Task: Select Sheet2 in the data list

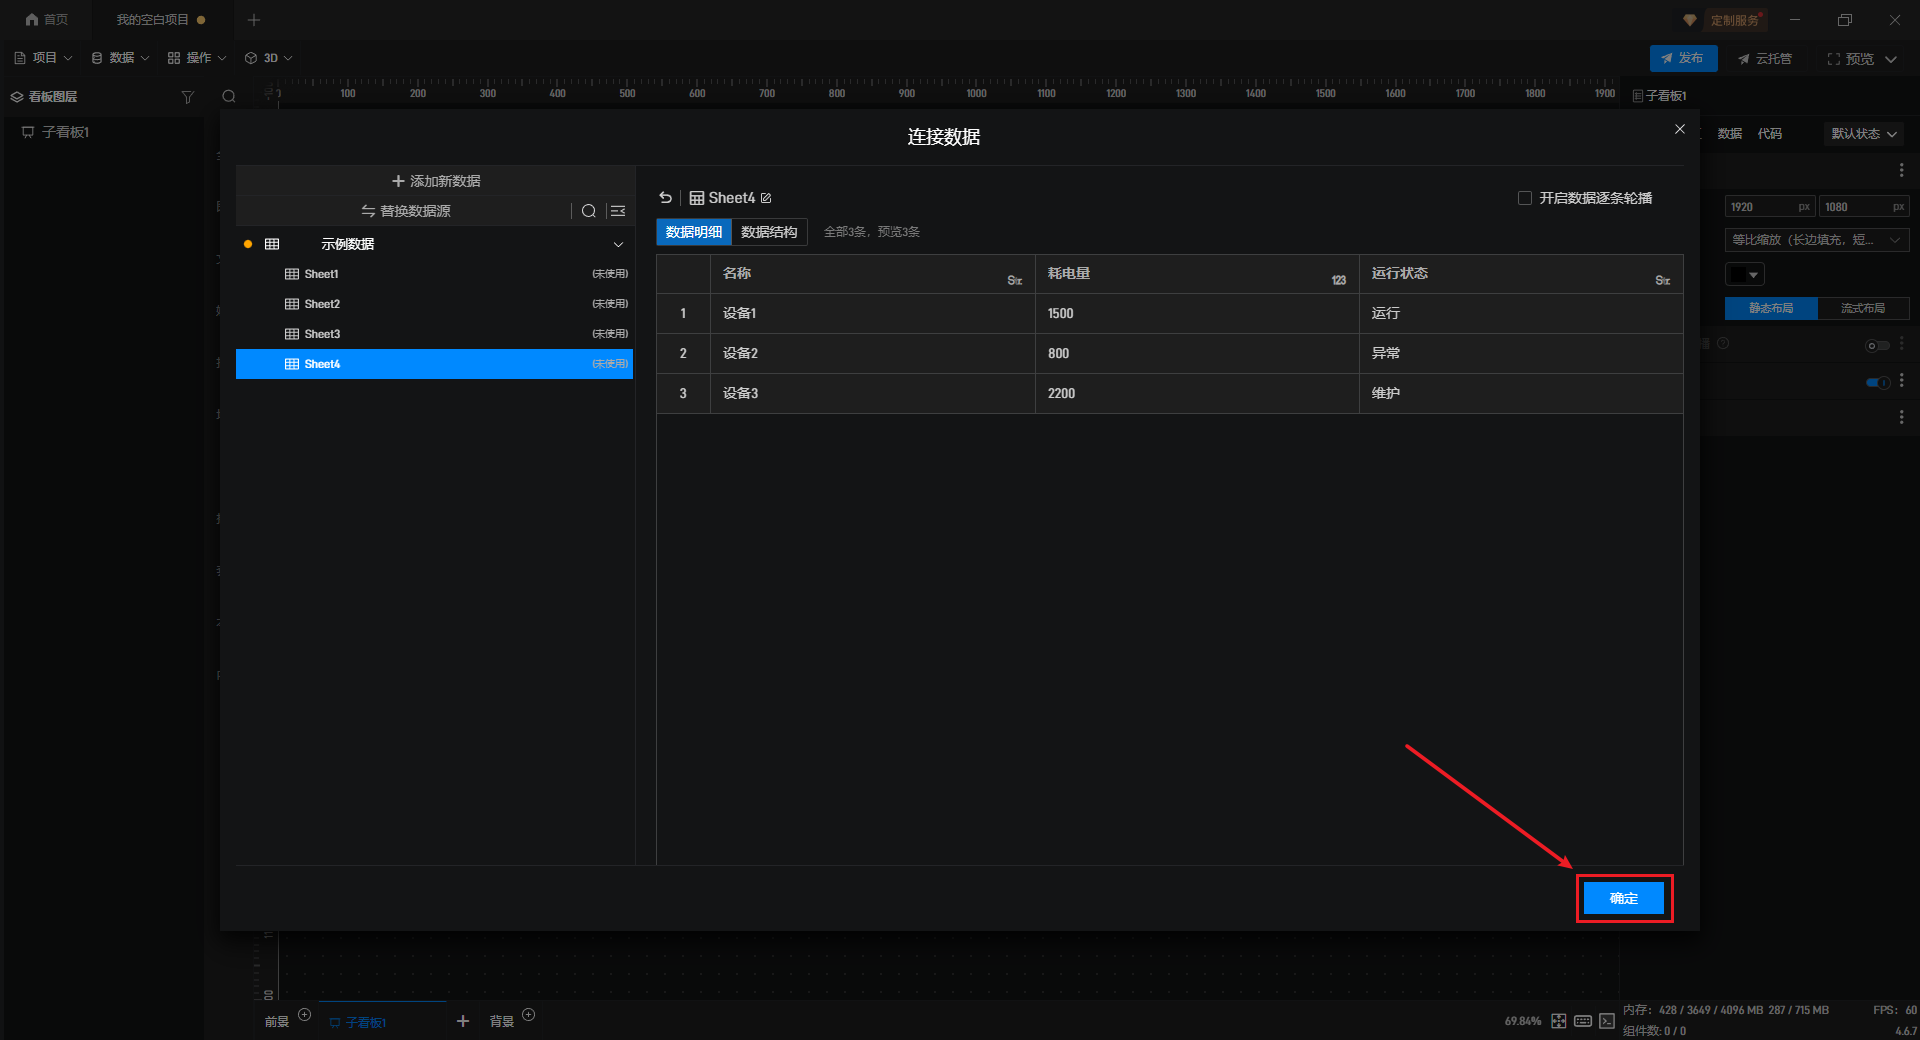Action: tap(322, 304)
